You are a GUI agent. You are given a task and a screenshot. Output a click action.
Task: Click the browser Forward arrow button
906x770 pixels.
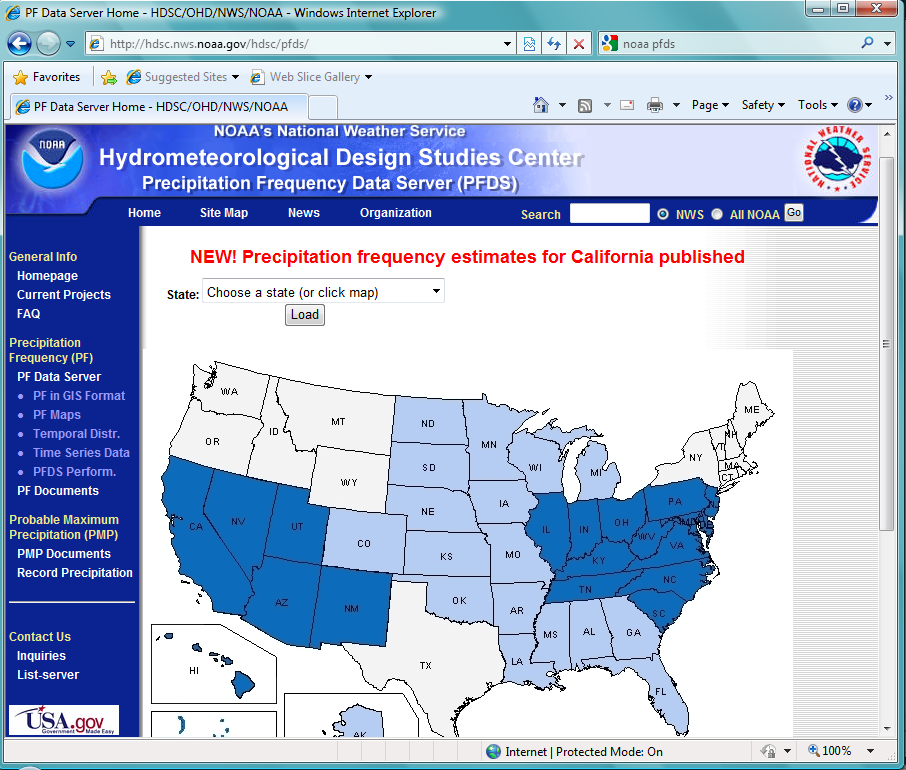tap(49, 43)
